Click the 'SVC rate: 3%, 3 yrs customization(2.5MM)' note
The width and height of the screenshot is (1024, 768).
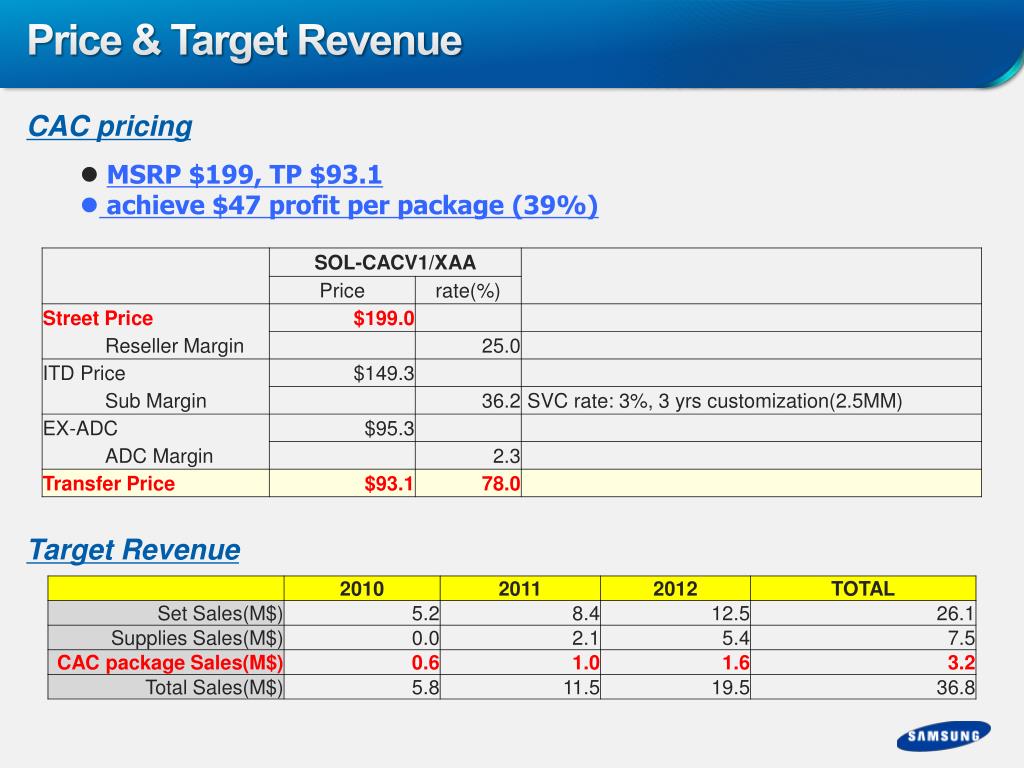click(x=714, y=401)
